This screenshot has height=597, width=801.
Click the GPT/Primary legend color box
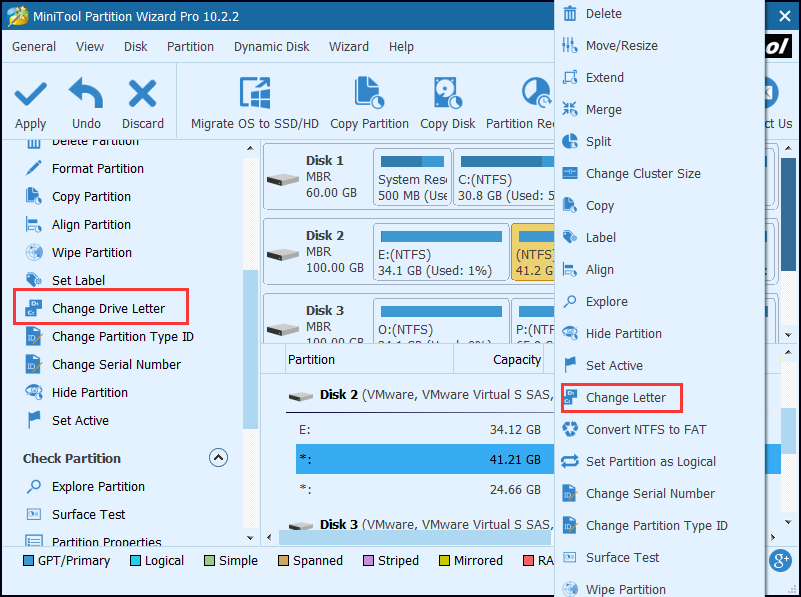coord(29,561)
